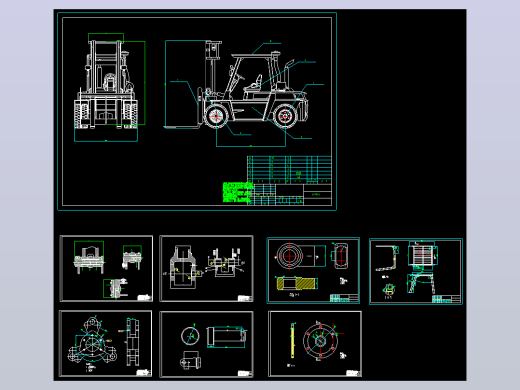Viewport: 520px width, 390px height.
Task: Select the triangular flange bracket drawing sheet
Action: (x=105, y=344)
